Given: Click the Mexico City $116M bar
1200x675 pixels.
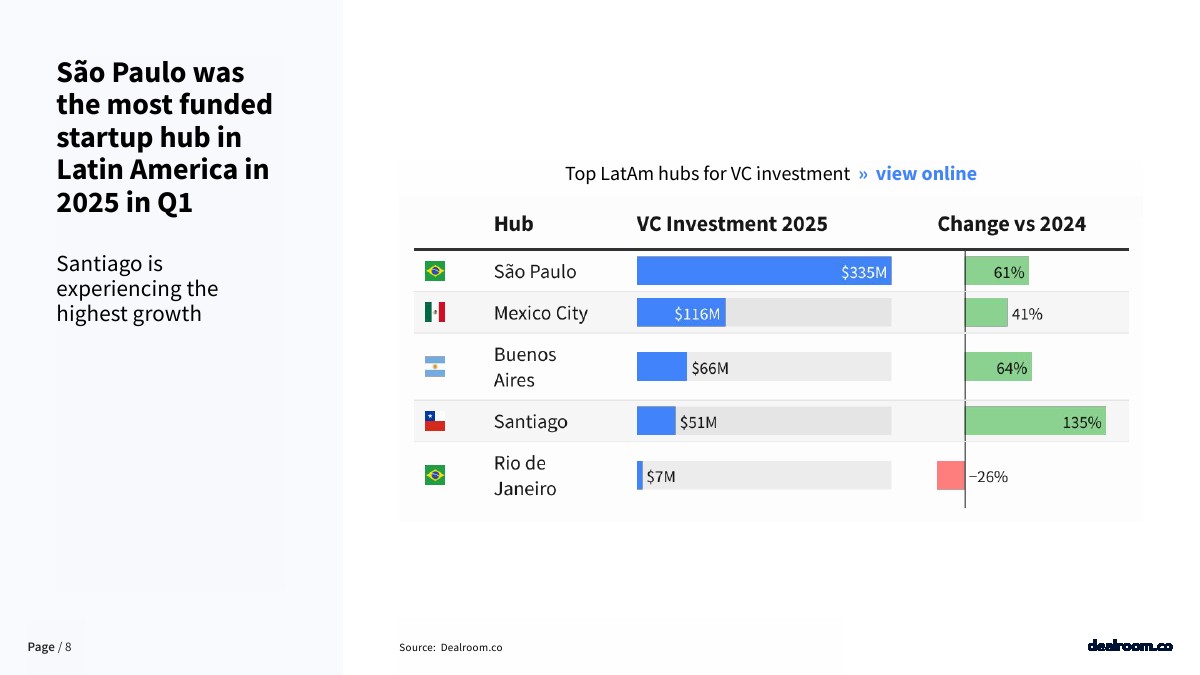Looking at the screenshot, I should point(681,313).
